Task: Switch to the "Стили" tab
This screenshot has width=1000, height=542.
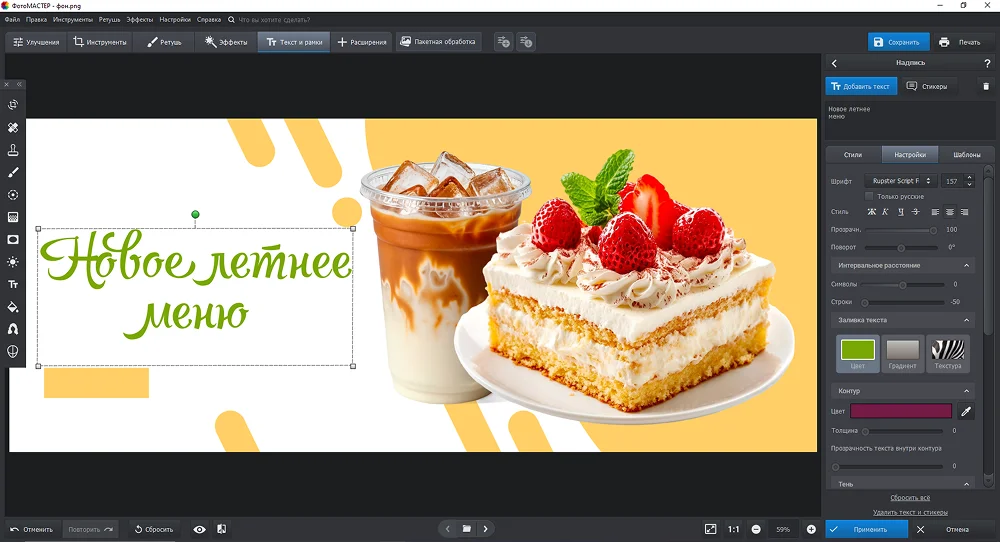Action: (853, 155)
